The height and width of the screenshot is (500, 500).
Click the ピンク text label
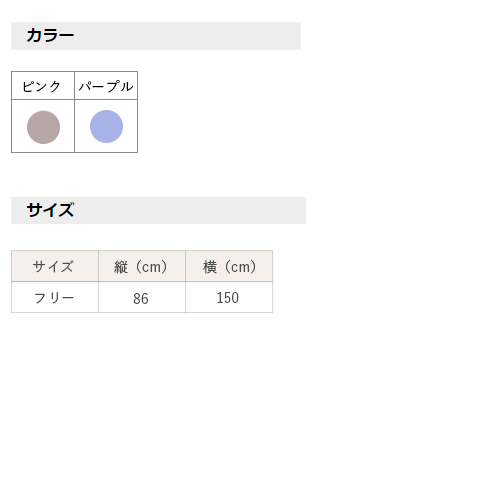(41, 86)
